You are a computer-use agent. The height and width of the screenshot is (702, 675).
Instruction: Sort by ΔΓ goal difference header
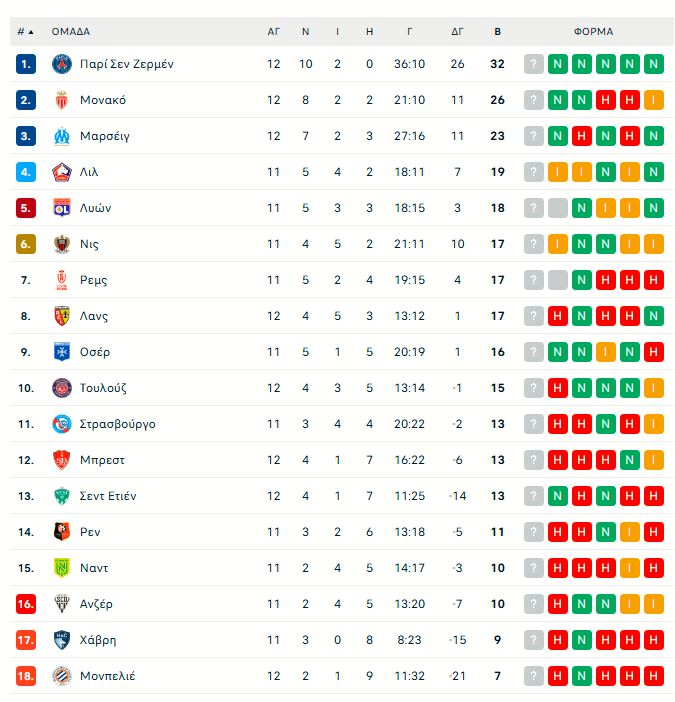pos(458,31)
